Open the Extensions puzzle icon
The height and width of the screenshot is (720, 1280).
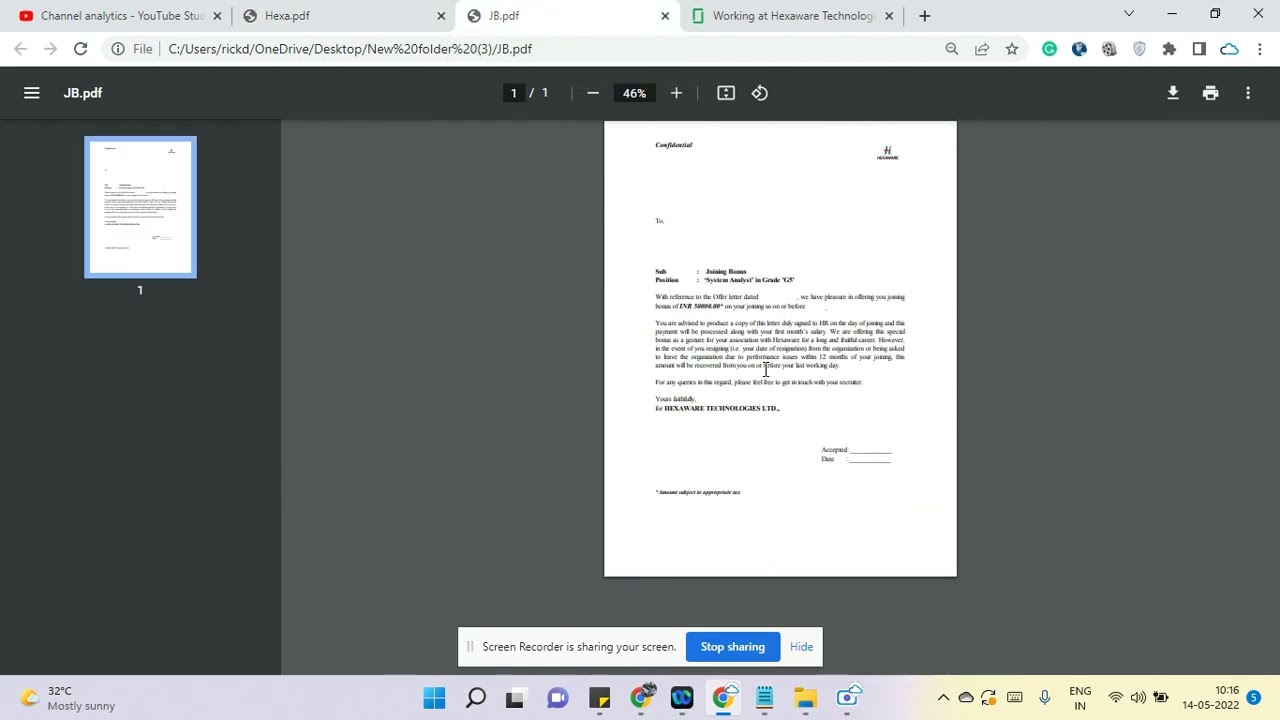coord(1169,49)
